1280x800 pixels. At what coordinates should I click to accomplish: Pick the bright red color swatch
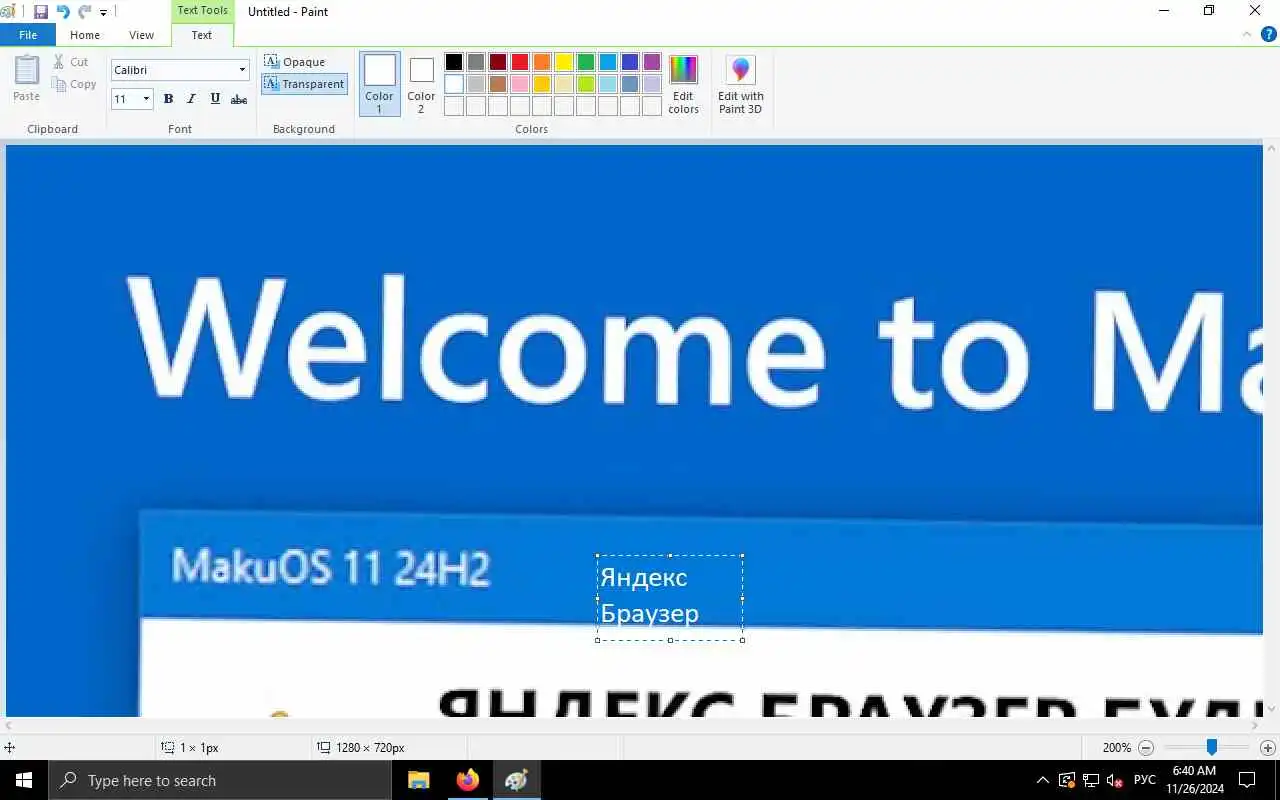click(x=520, y=62)
